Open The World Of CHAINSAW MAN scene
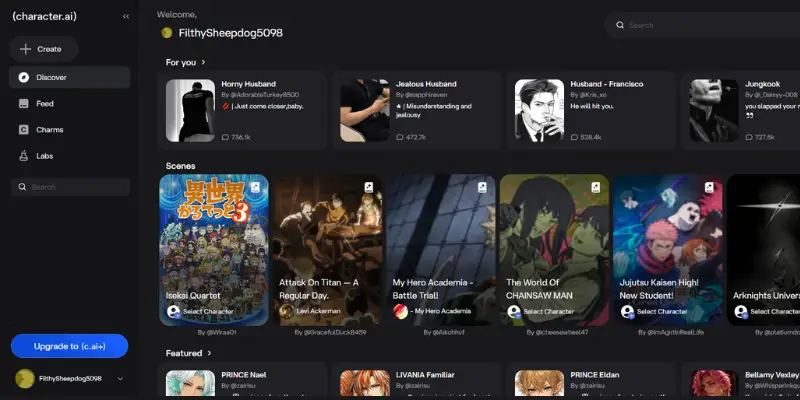 point(554,250)
